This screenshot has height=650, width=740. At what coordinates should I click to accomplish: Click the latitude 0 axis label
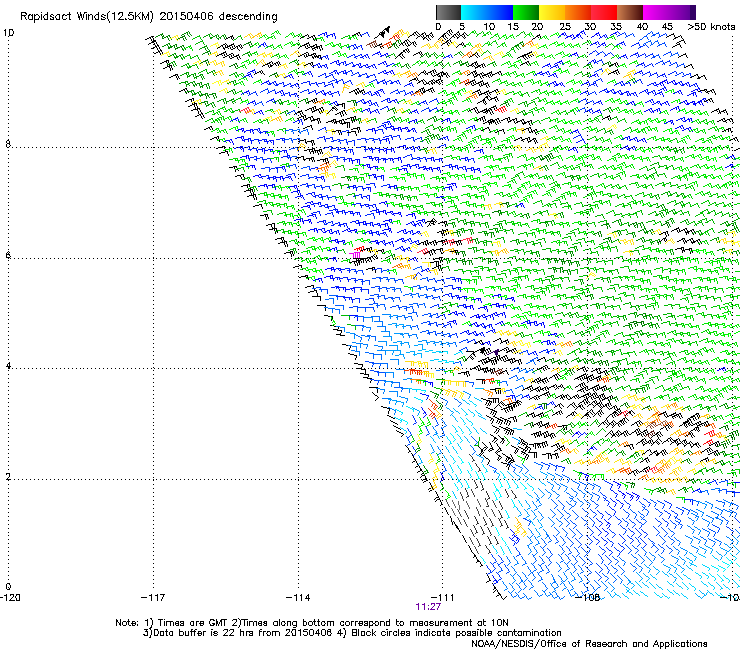click(8, 587)
